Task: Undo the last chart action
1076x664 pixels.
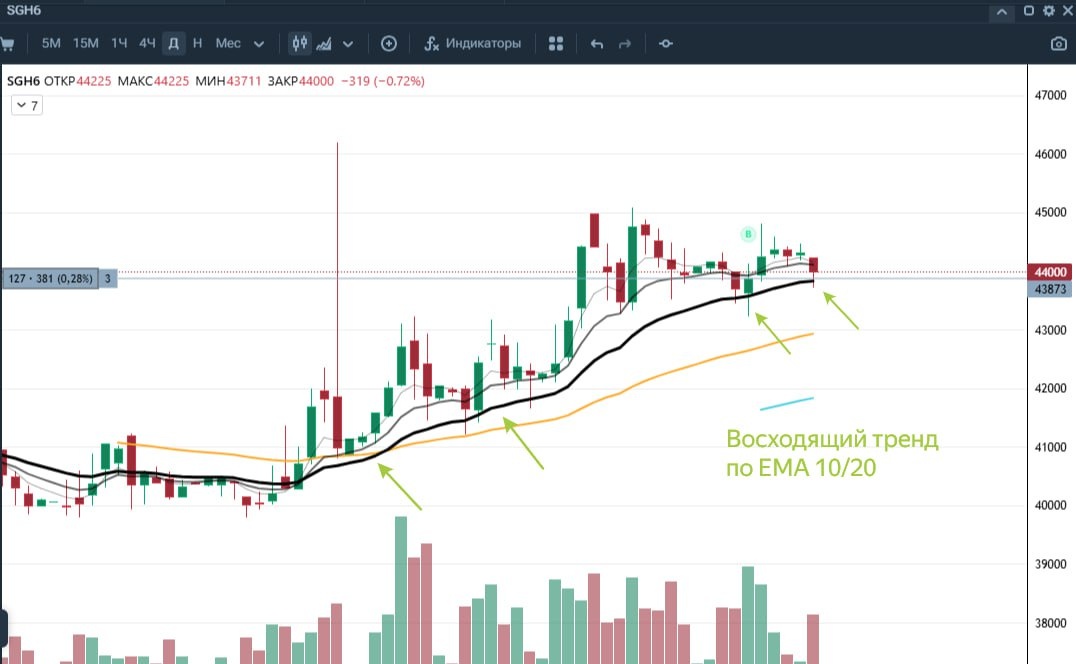Action: click(597, 44)
